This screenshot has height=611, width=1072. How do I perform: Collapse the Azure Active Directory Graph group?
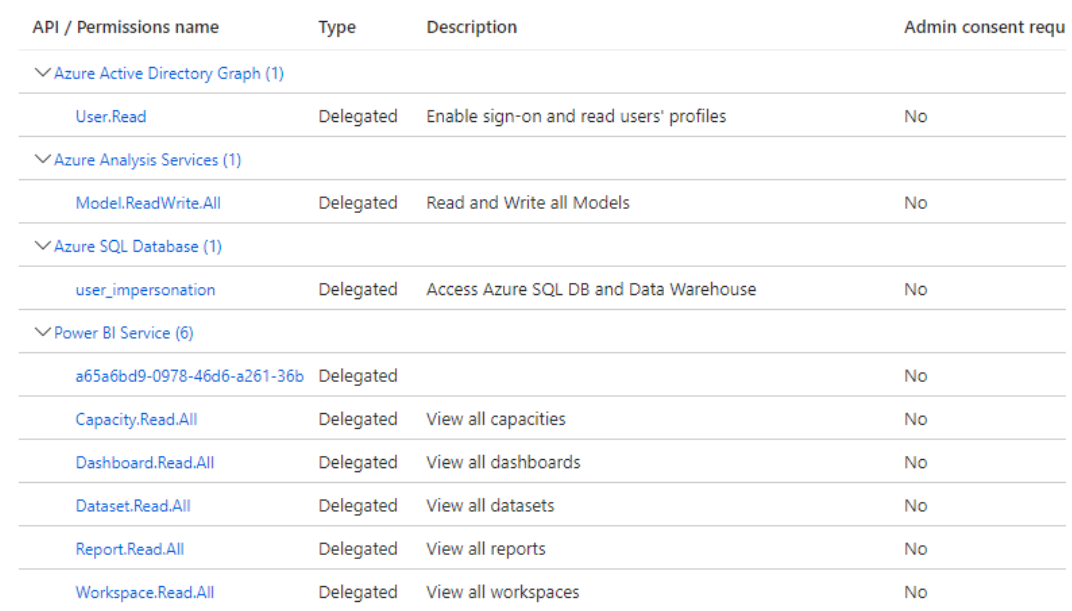[42, 73]
